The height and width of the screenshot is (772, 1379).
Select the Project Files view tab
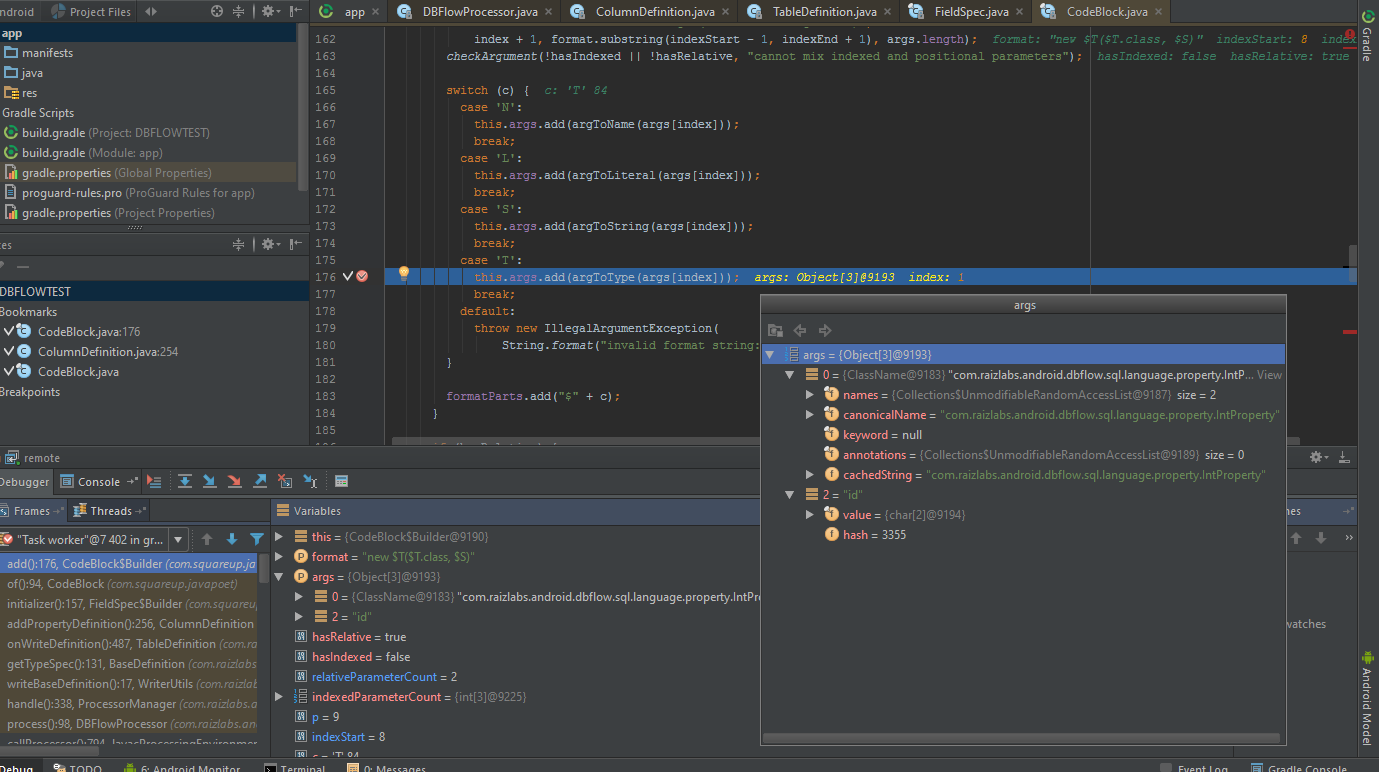pos(90,12)
